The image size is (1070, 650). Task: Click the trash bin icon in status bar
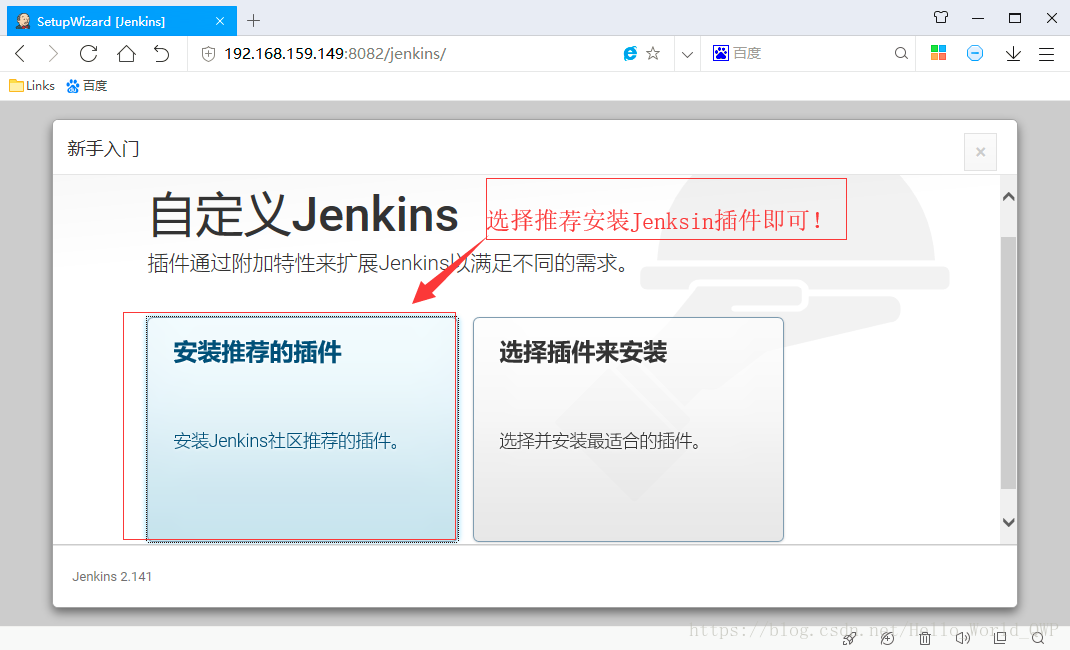pos(925,638)
